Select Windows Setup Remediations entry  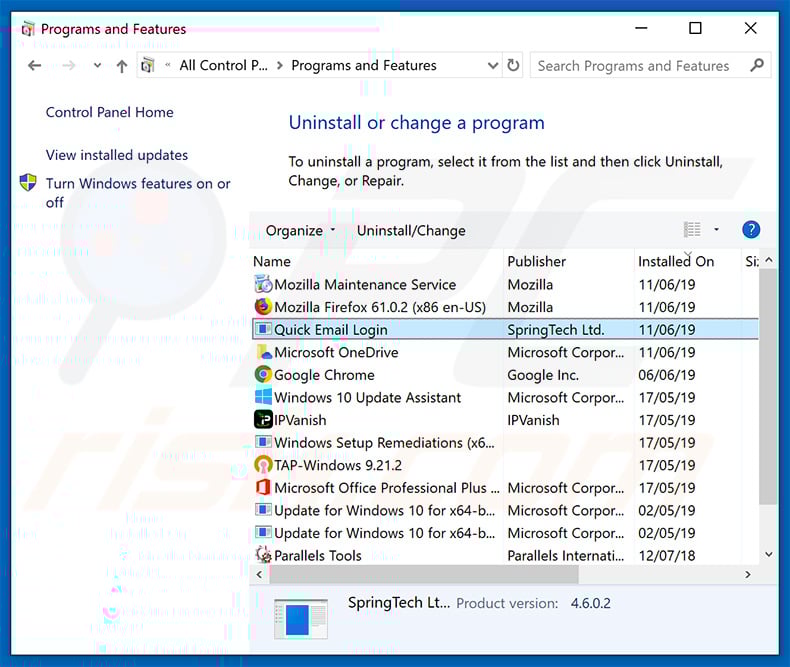coord(384,443)
